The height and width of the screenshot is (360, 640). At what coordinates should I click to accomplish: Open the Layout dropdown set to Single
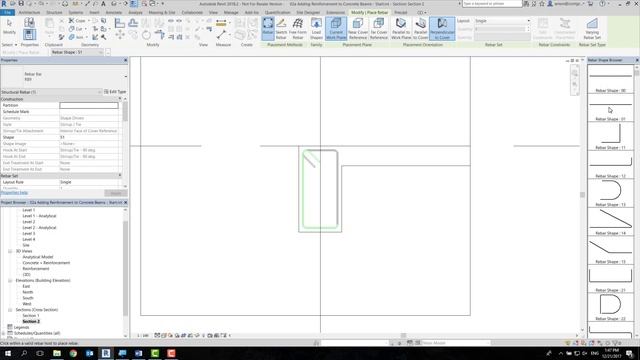pyautogui.click(x=502, y=21)
